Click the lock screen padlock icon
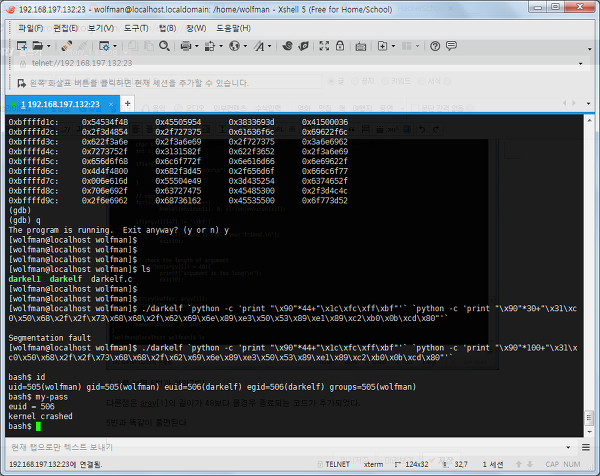Viewport: 600px width, 476px height. click(x=340, y=46)
